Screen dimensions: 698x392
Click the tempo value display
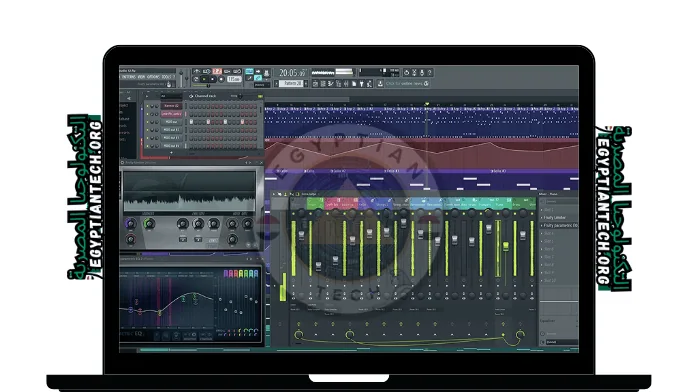235,79
